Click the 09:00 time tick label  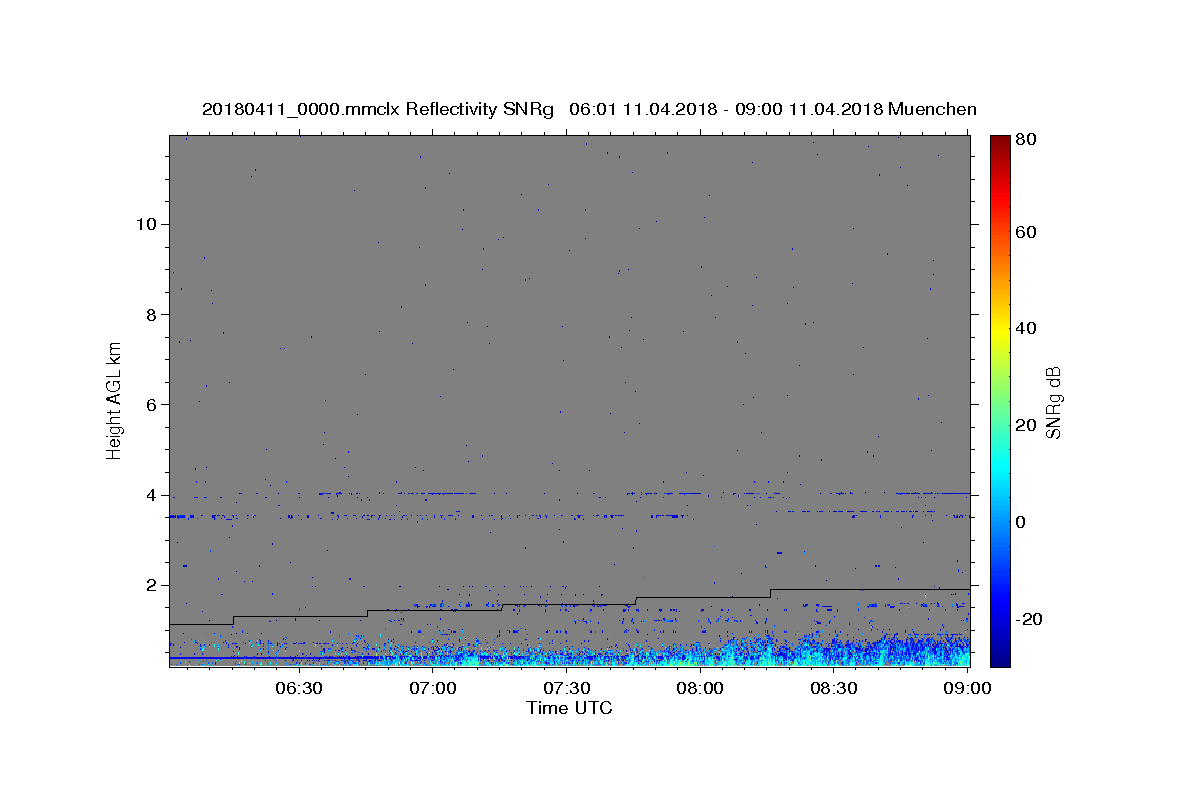[x=968, y=688]
